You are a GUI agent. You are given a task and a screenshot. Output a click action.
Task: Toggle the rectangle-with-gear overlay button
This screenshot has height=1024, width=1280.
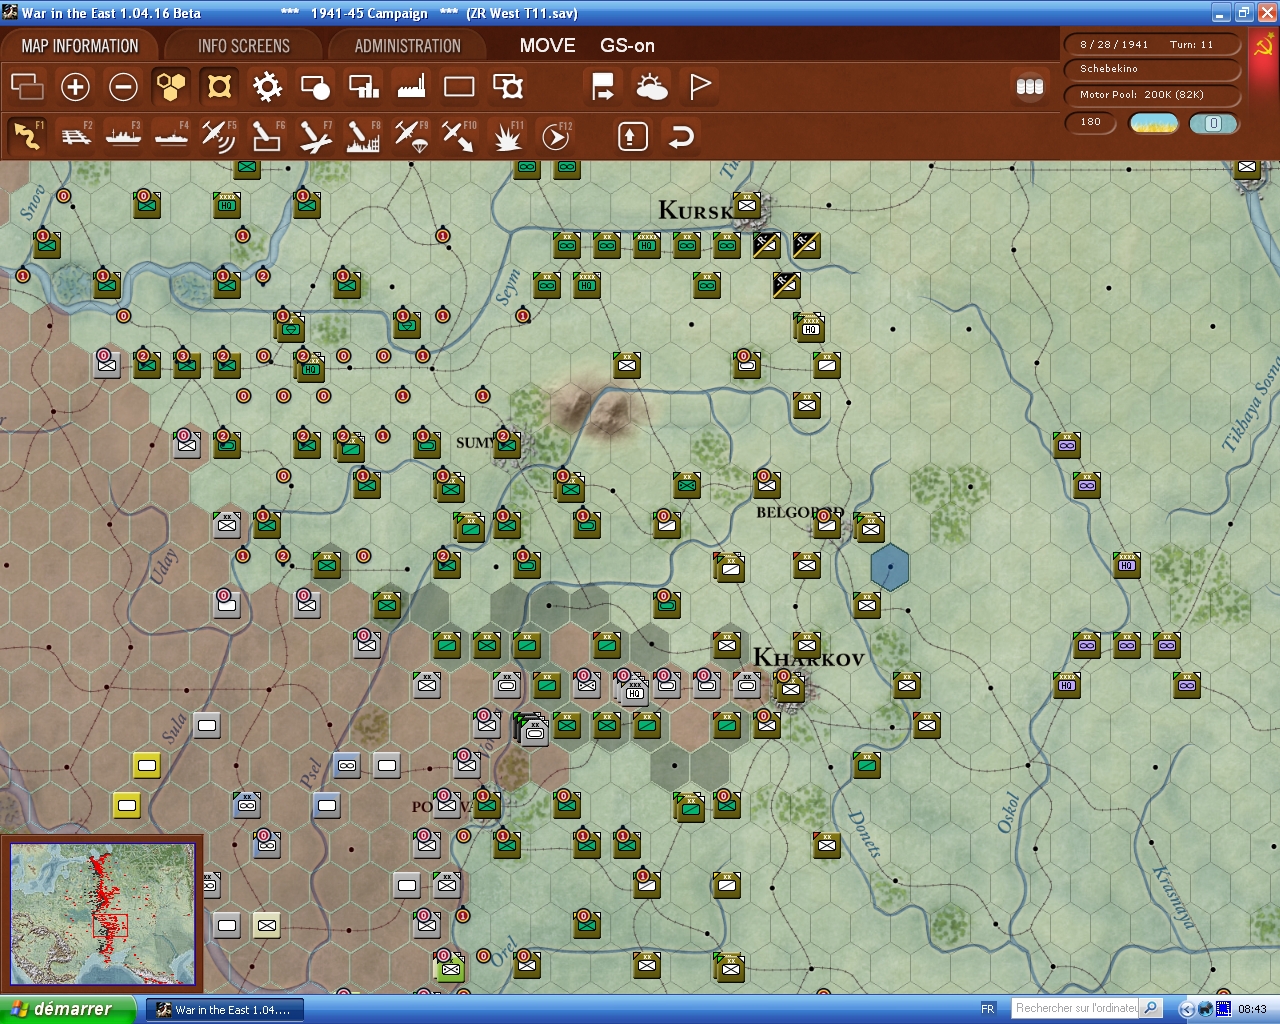pyautogui.click(x=508, y=87)
